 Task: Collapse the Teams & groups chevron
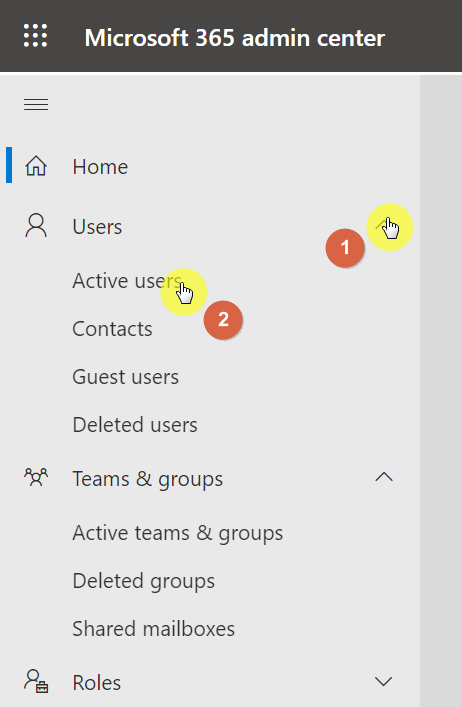click(x=384, y=477)
